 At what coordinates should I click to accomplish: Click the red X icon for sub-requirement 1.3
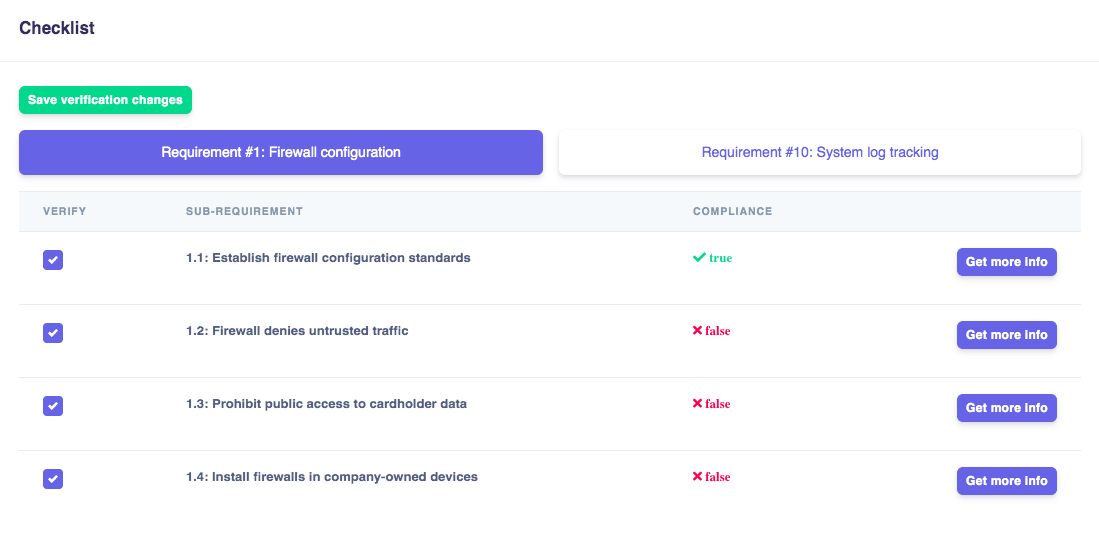click(697, 404)
